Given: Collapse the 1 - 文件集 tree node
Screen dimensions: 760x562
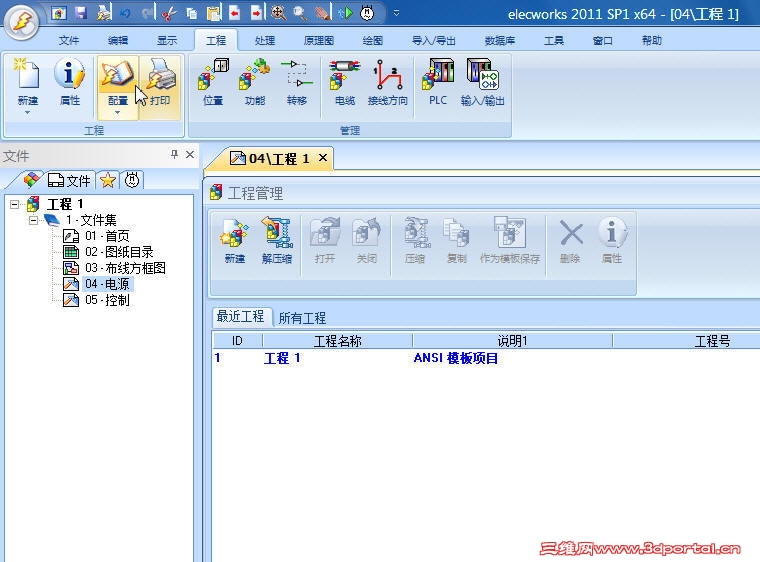Looking at the screenshot, I should (x=33, y=221).
